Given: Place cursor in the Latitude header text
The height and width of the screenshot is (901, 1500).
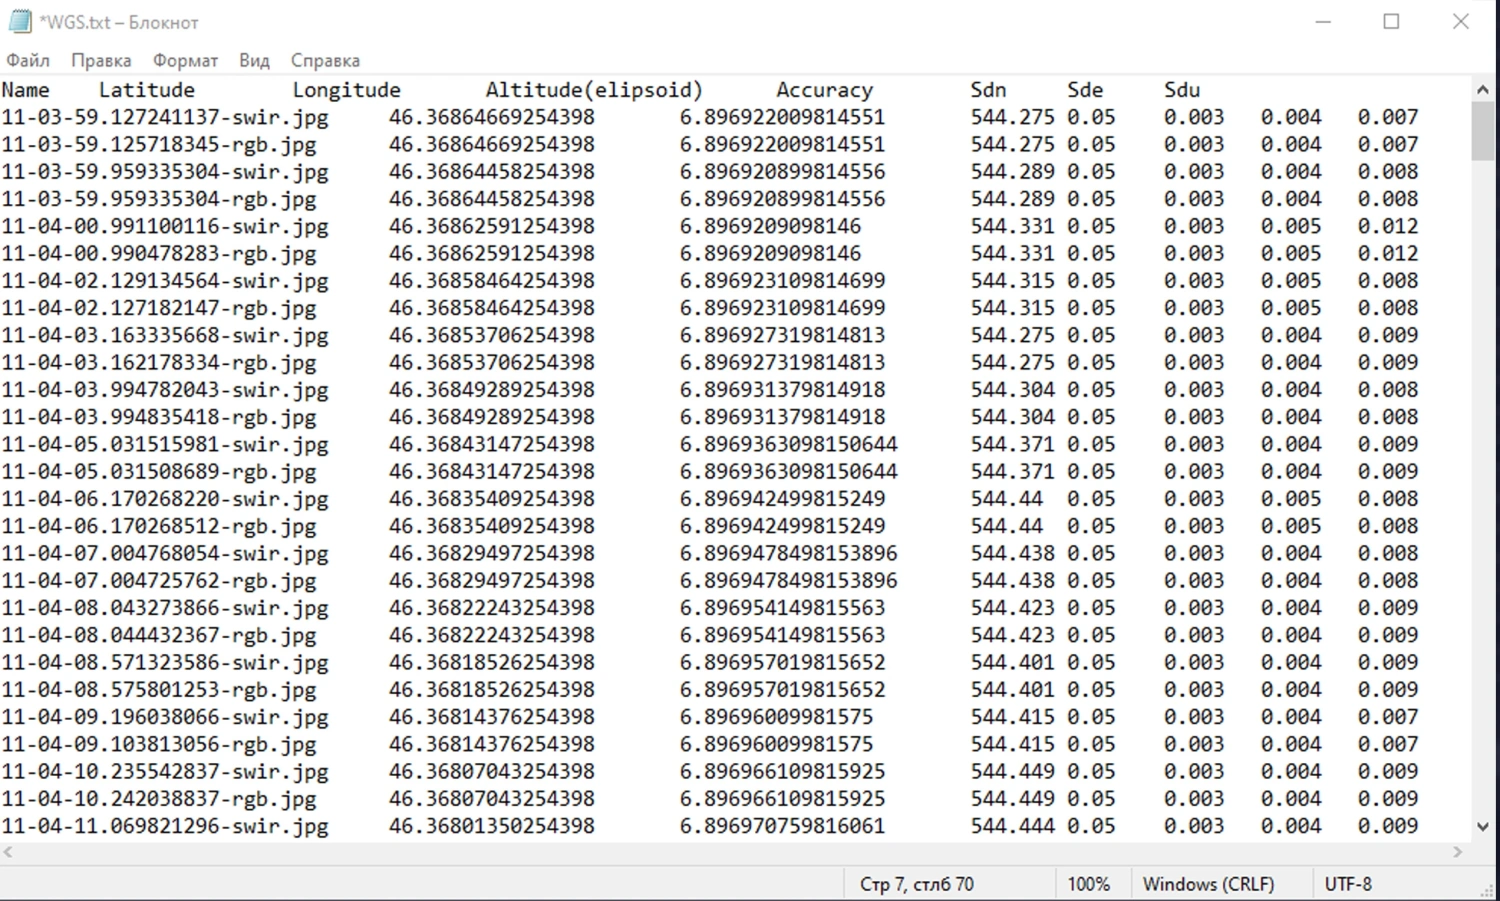Looking at the screenshot, I should coord(146,90).
